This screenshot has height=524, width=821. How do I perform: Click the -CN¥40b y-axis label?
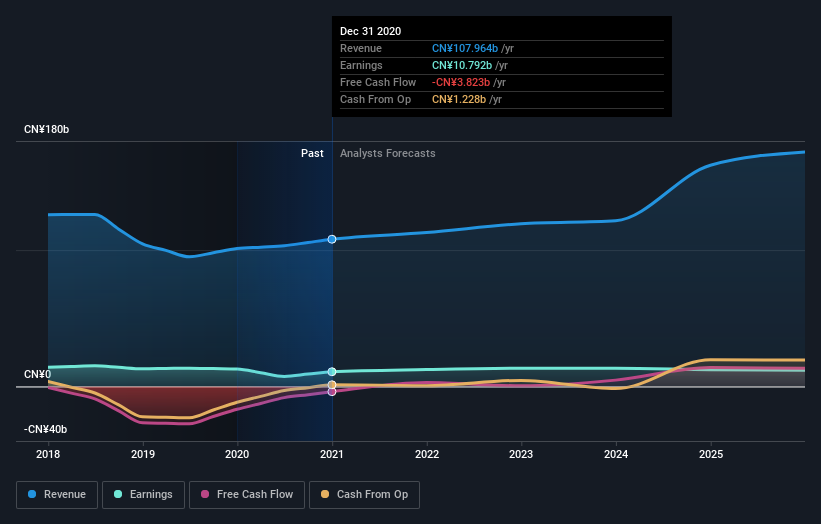tap(46, 429)
